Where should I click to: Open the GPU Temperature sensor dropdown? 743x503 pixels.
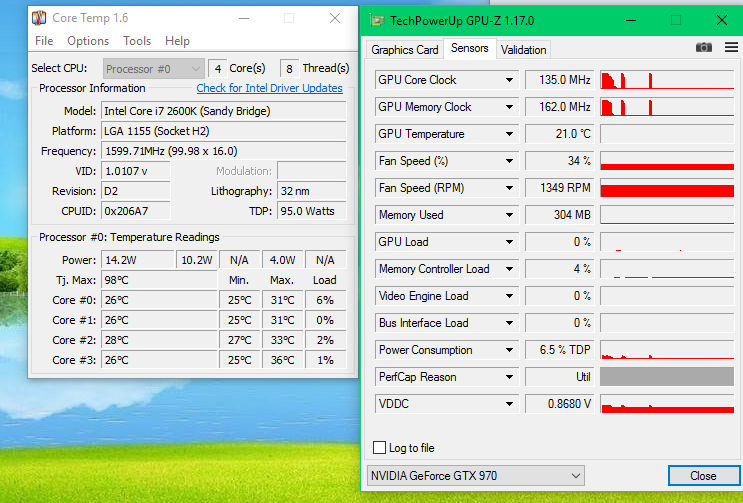pos(509,134)
